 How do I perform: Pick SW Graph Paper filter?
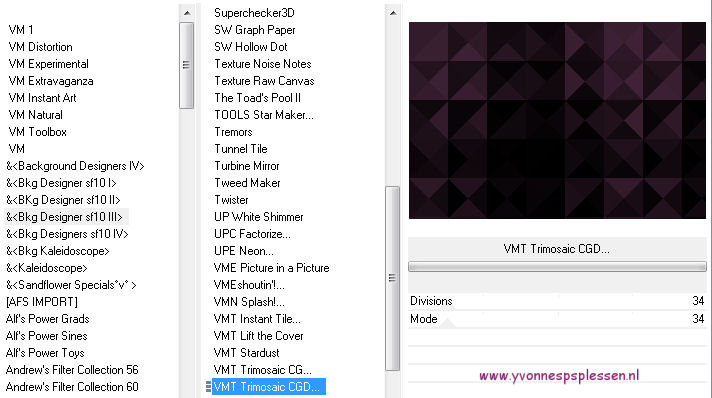[x=255, y=30]
